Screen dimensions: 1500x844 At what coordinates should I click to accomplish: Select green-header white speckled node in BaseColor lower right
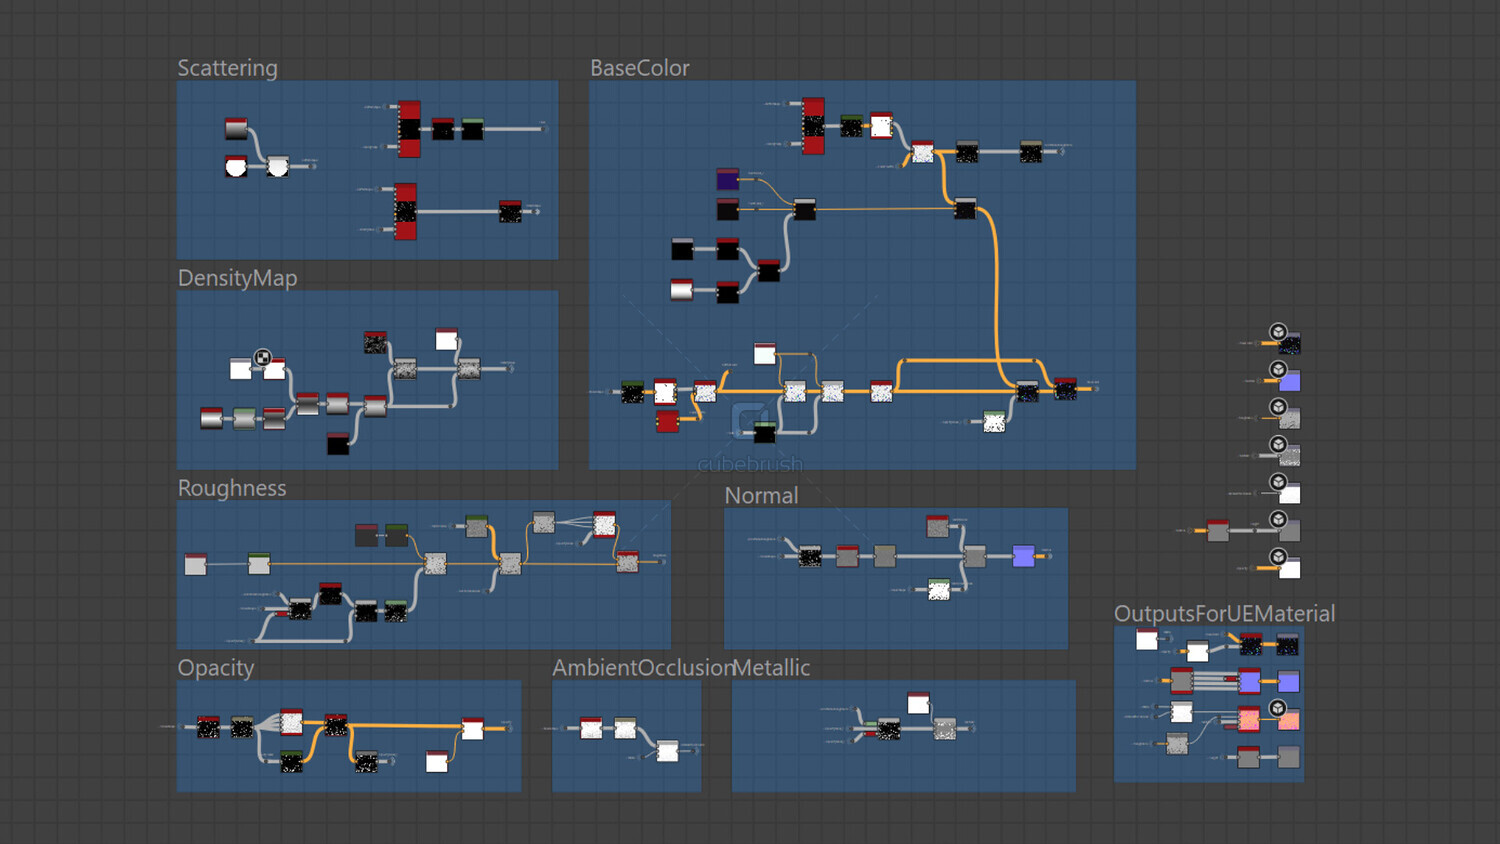[994, 422]
